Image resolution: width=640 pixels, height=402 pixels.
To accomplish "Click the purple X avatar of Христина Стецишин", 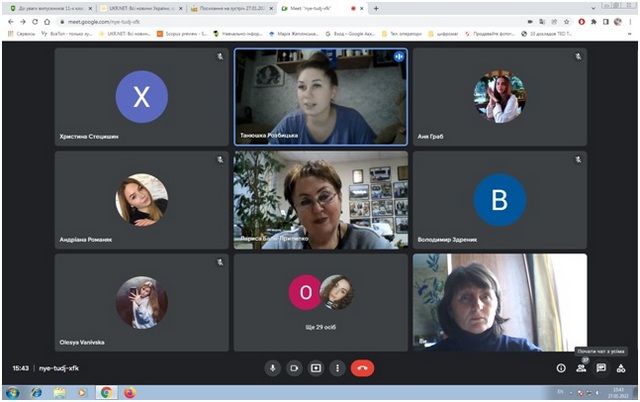I will pyautogui.click(x=142, y=97).
